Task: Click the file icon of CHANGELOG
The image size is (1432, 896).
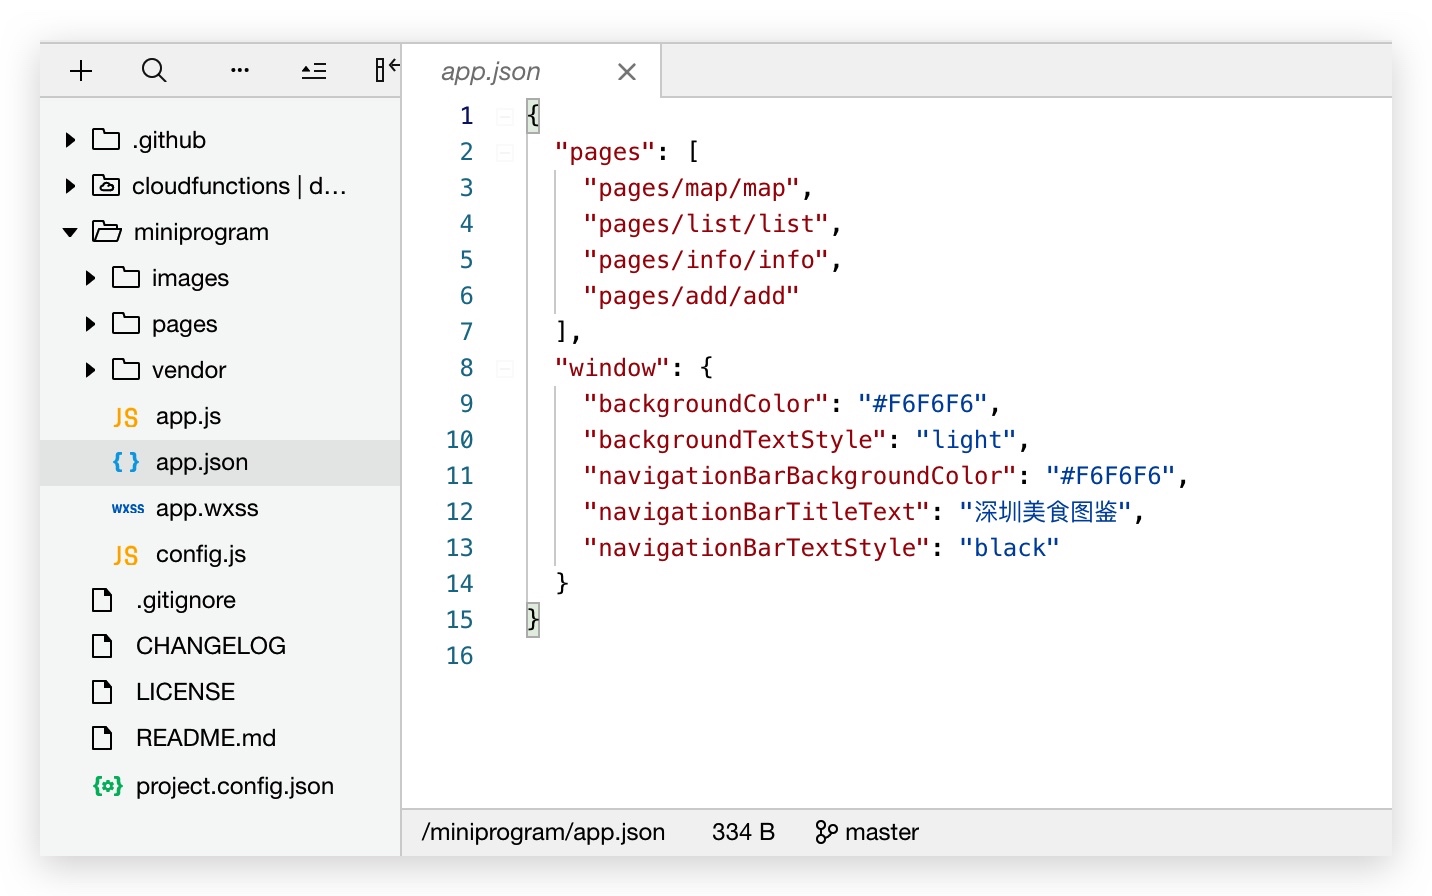Action: pyautogui.click(x=102, y=646)
